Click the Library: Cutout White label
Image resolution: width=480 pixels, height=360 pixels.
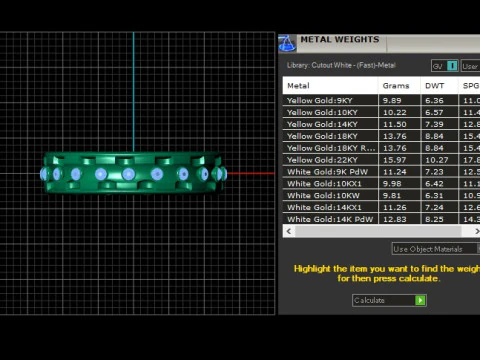coord(341,65)
